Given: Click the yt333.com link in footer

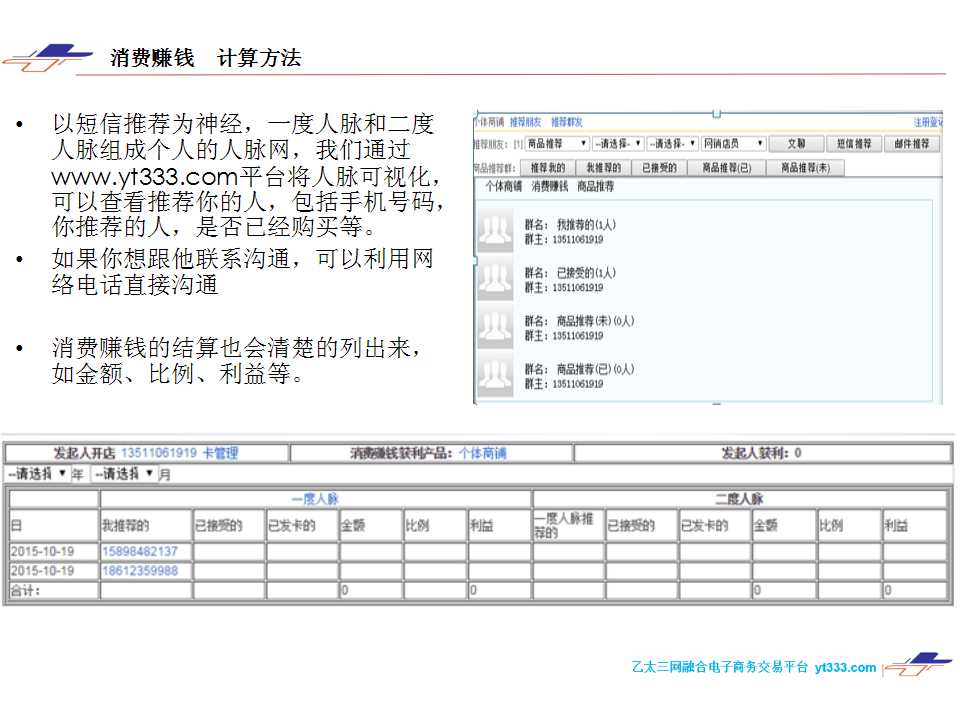Looking at the screenshot, I should pos(845,667).
